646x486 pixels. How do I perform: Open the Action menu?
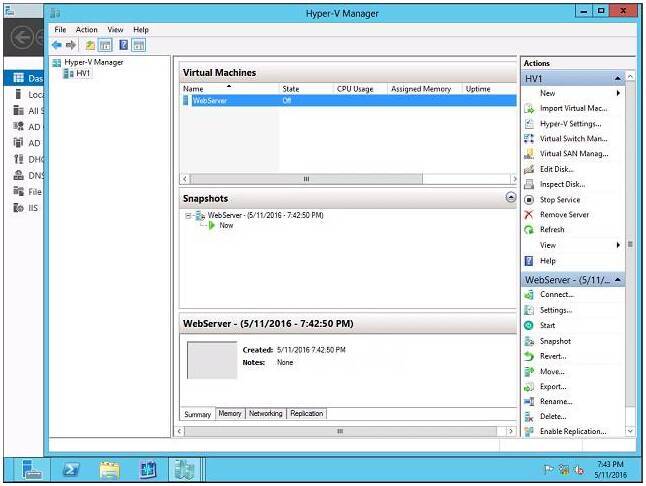[x=87, y=30]
